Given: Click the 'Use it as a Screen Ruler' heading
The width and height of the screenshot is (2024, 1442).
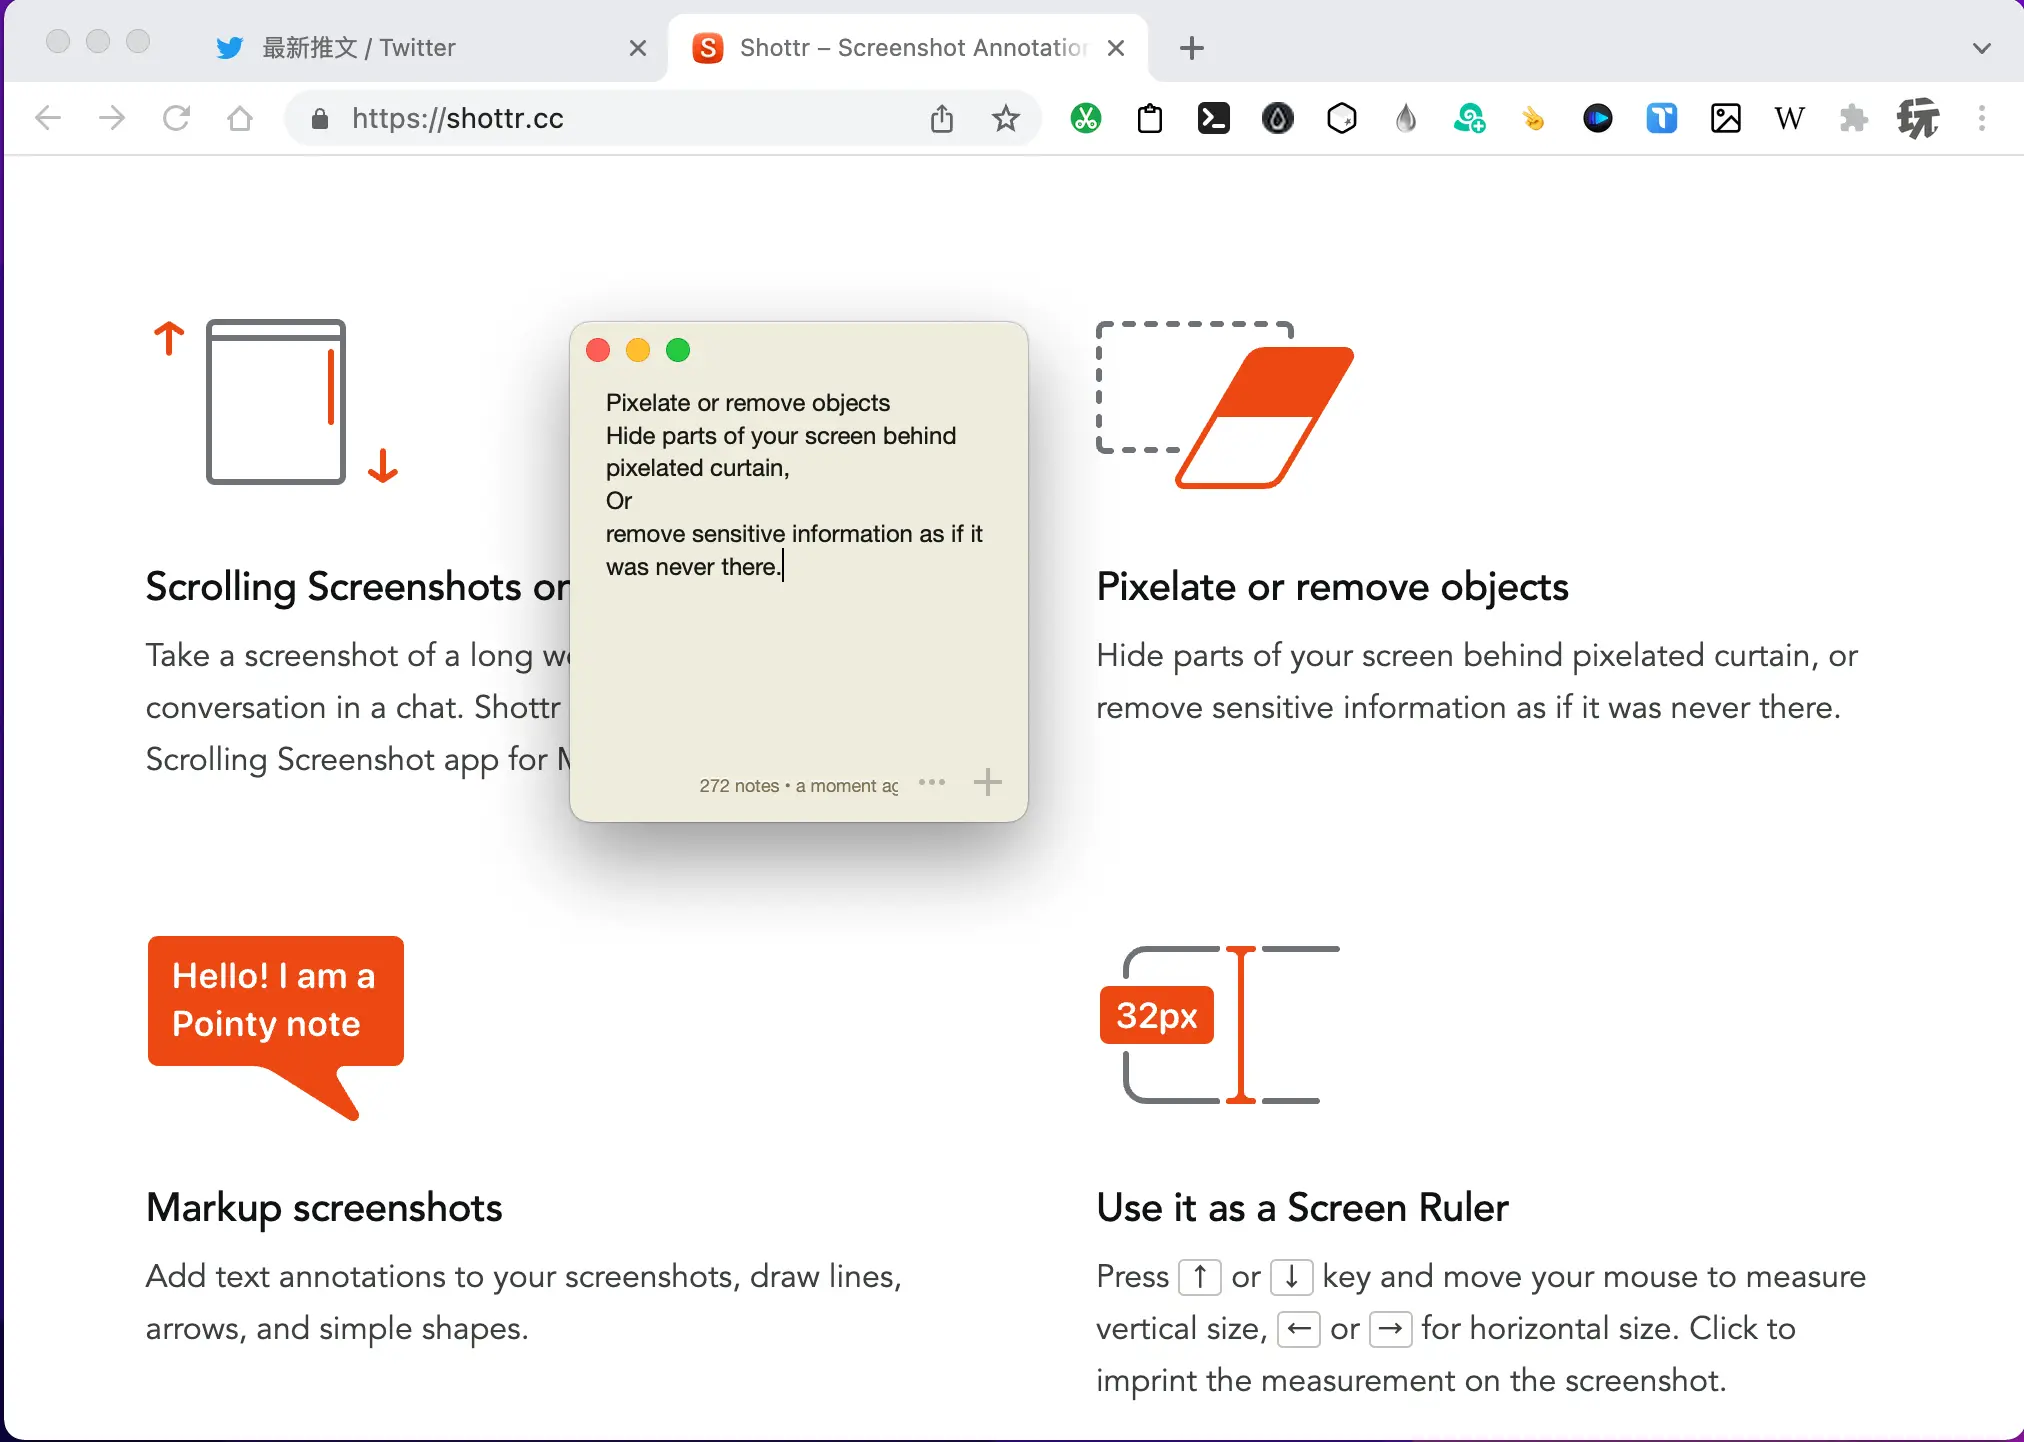Looking at the screenshot, I should (1302, 1208).
